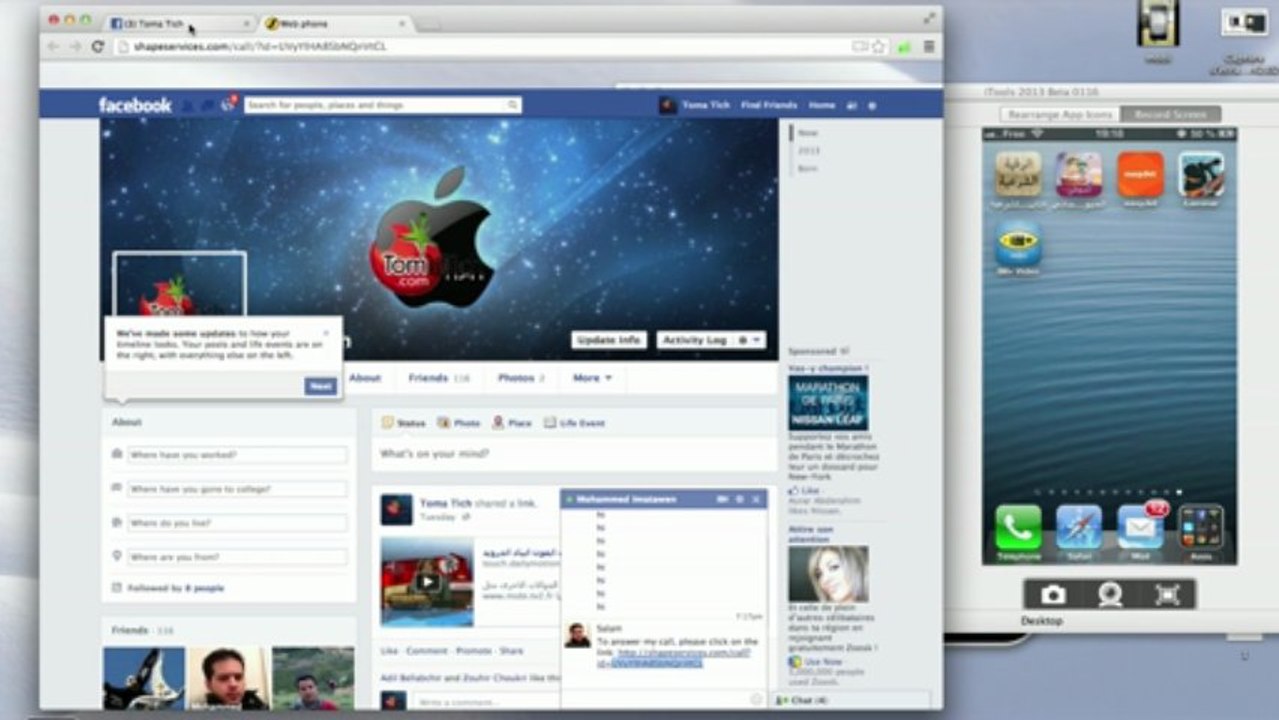
Task: Click the search magnifier in Facebook search box
Action: (512, 105)
